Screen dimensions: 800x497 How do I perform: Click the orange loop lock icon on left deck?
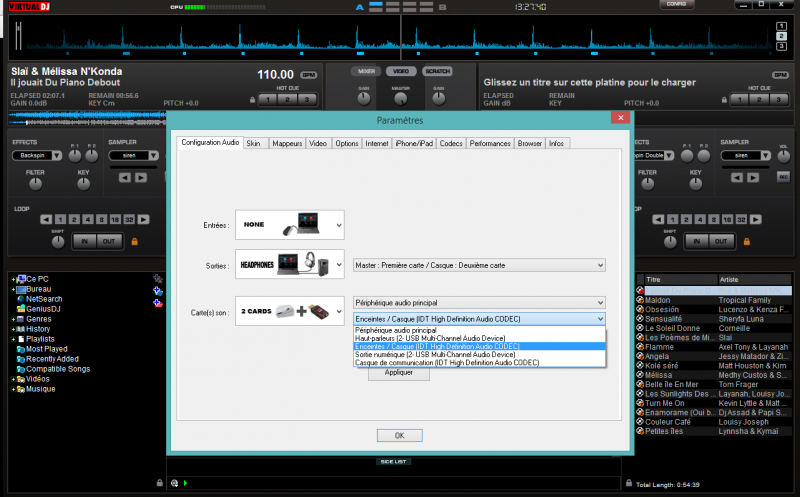point(134,241)
